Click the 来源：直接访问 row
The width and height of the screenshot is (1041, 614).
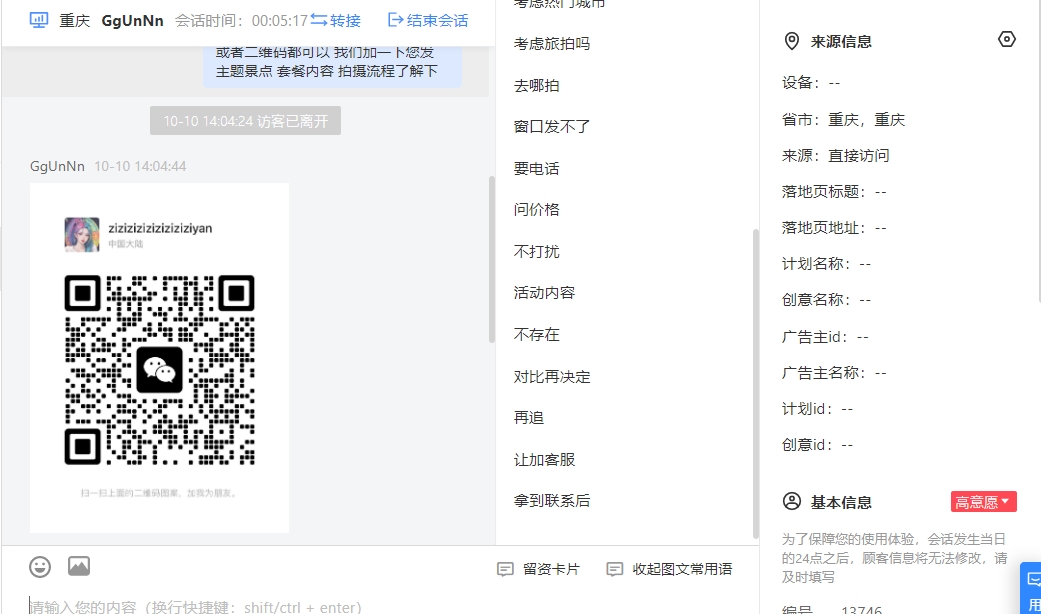click(x=835, y=155)
